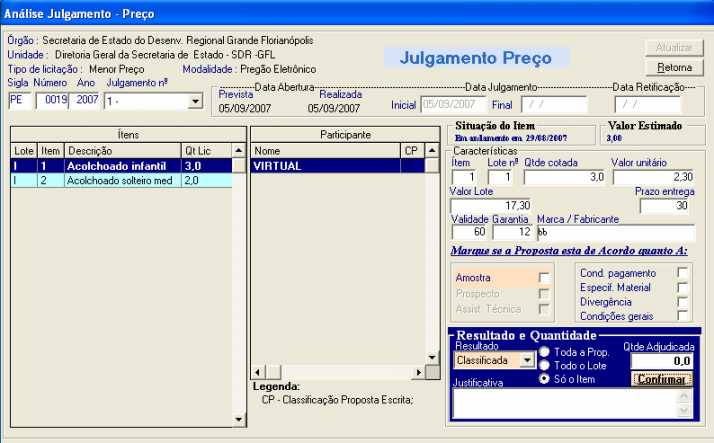Viewport: 714px width, 443px height.
Task: Click the Validade field showing 60
Action: [x=469, y=232]
